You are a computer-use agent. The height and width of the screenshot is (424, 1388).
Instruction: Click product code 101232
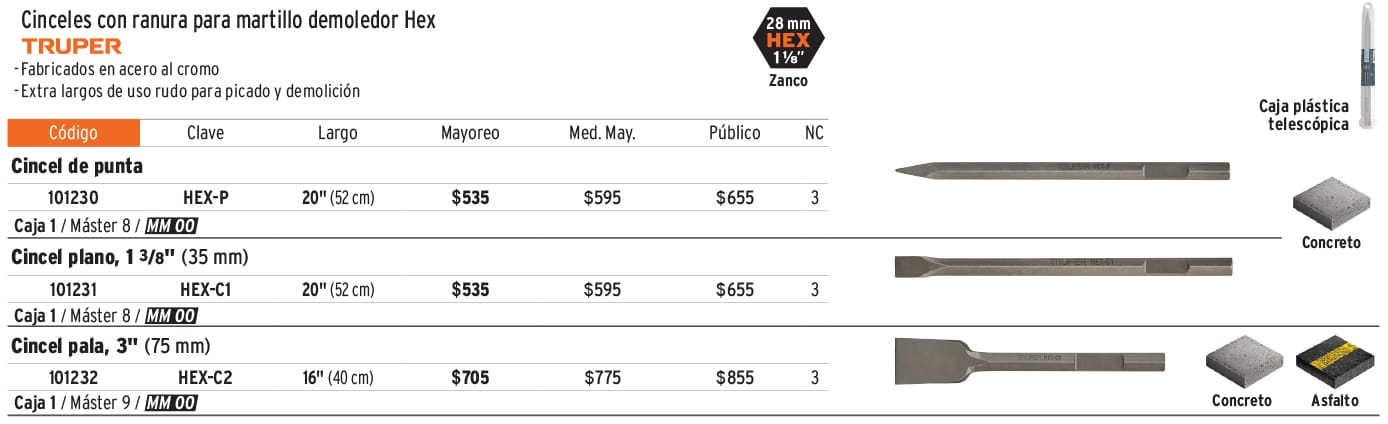[74, 378]
